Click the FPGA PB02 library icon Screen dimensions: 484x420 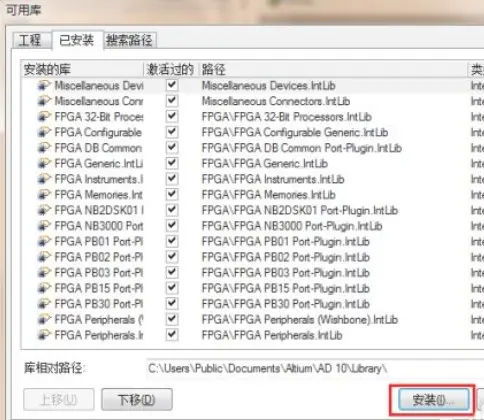pos(44,257)
